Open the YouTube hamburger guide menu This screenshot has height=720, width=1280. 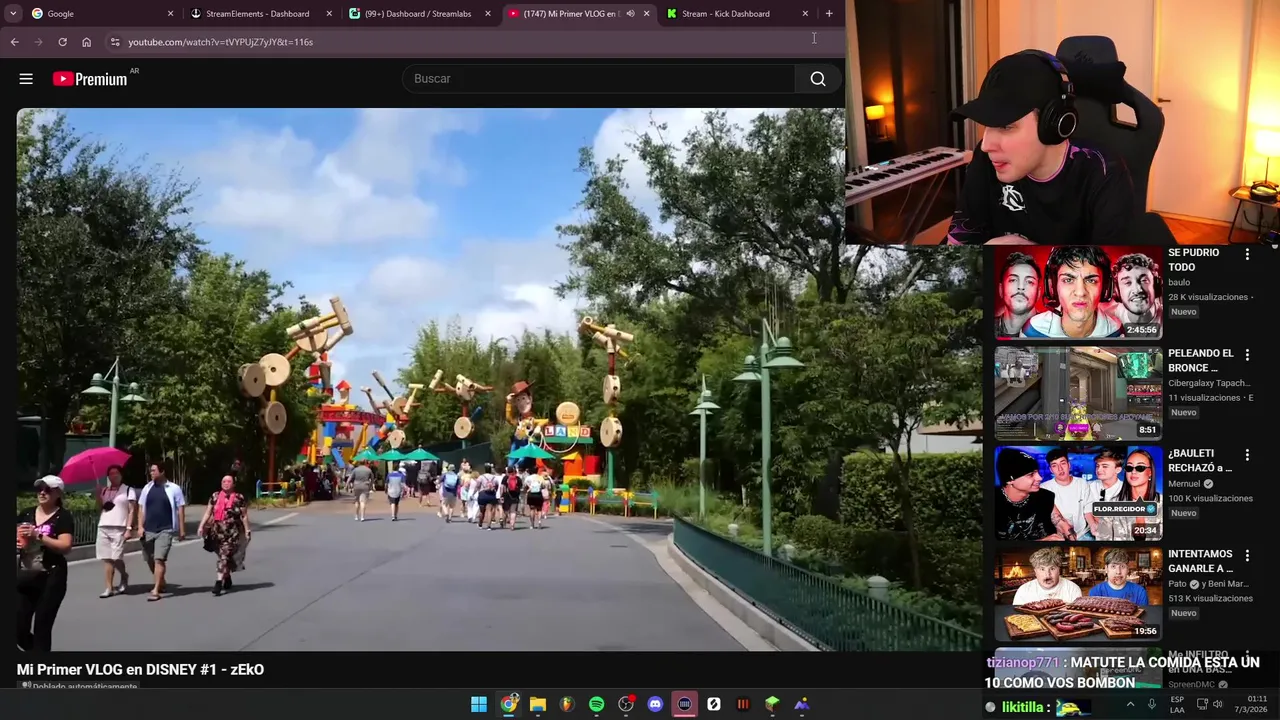coord(26,79)
